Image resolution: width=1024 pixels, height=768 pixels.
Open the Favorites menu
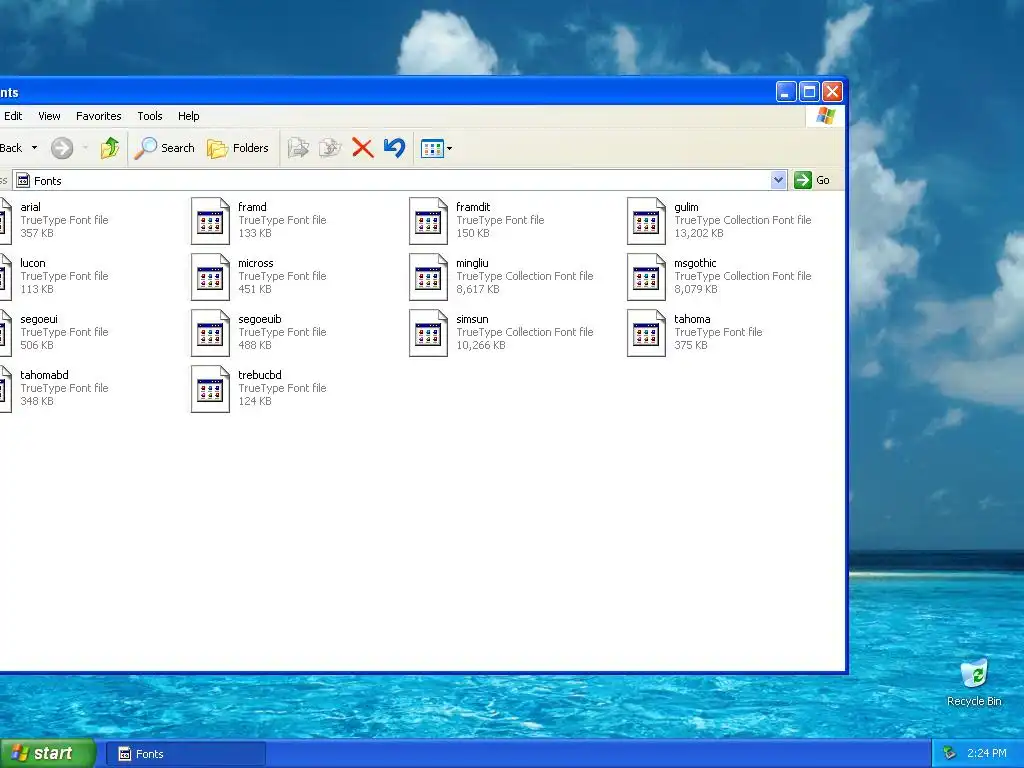click(99, 116)
